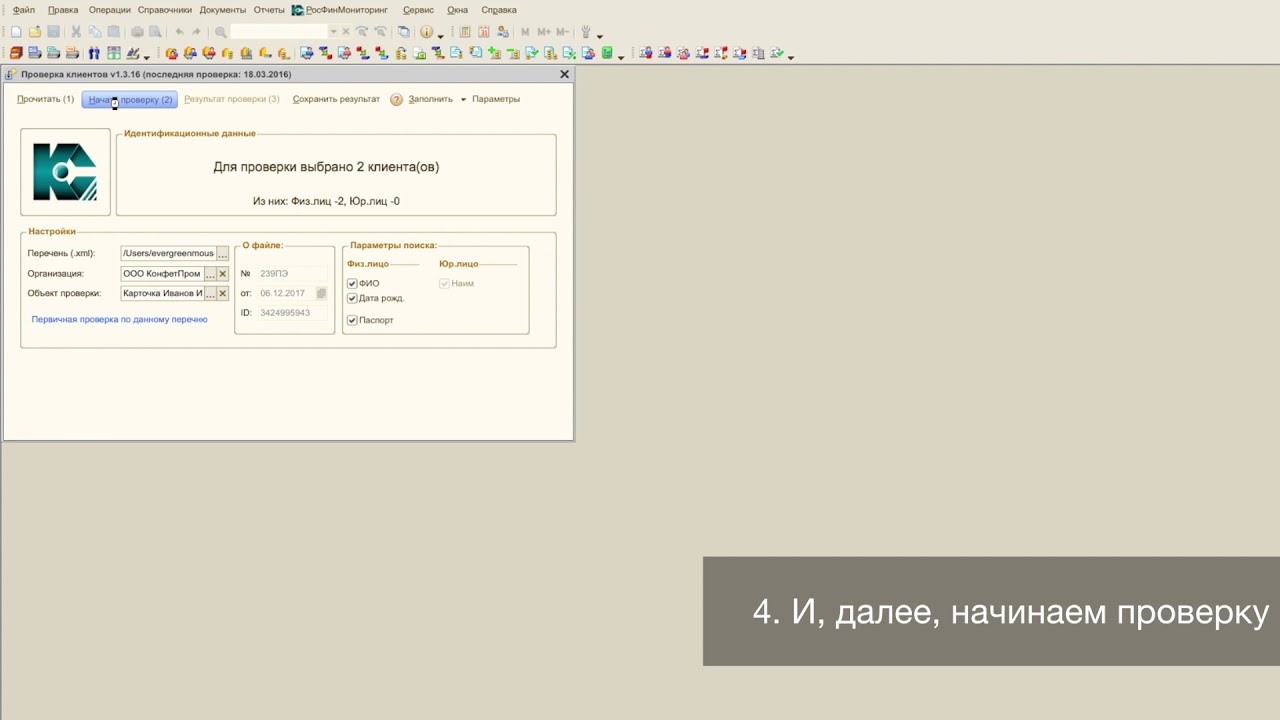
Task: Click Результат проверки (3) button
Action: click(232, 100)
